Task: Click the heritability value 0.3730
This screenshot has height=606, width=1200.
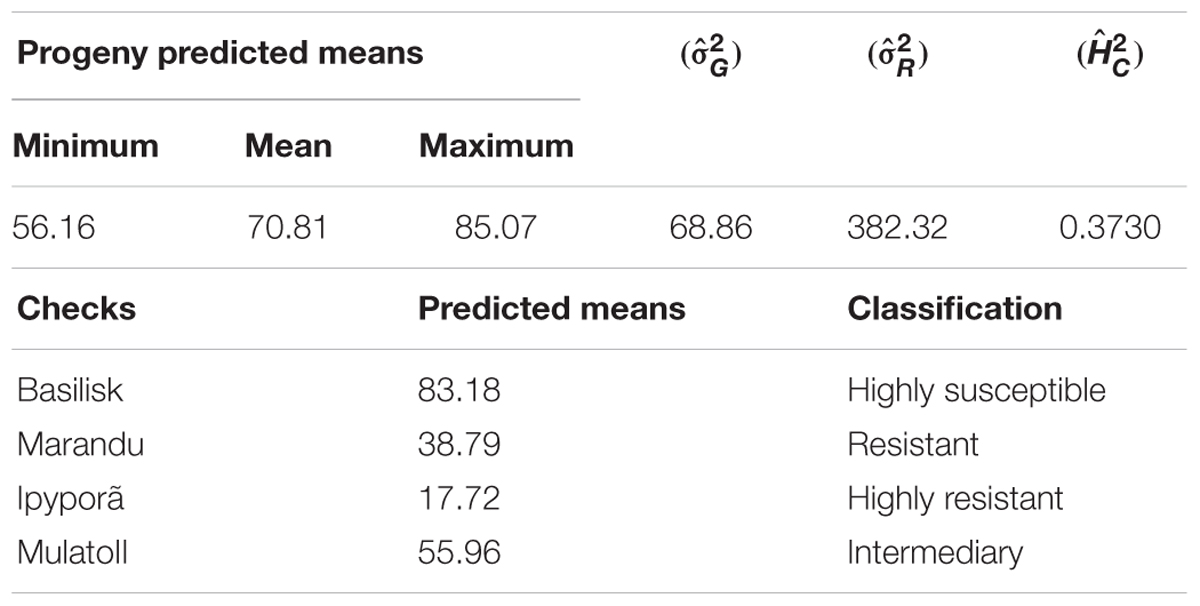Action: 1110,228
